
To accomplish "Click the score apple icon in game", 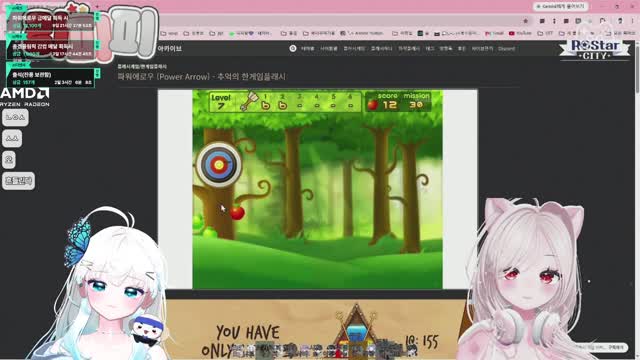I will click(x=372, y=105).
